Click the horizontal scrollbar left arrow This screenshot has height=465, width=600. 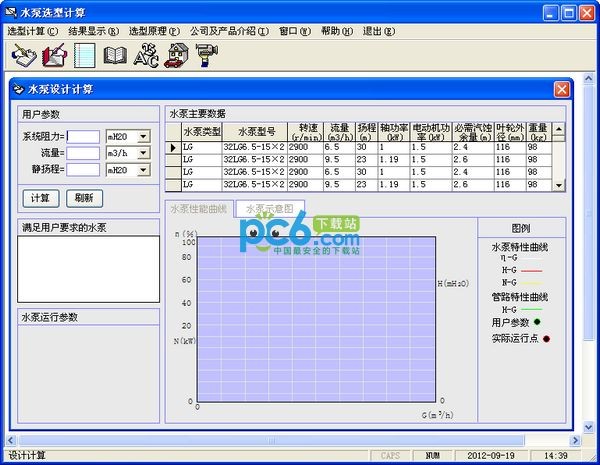tap(11, 441)
